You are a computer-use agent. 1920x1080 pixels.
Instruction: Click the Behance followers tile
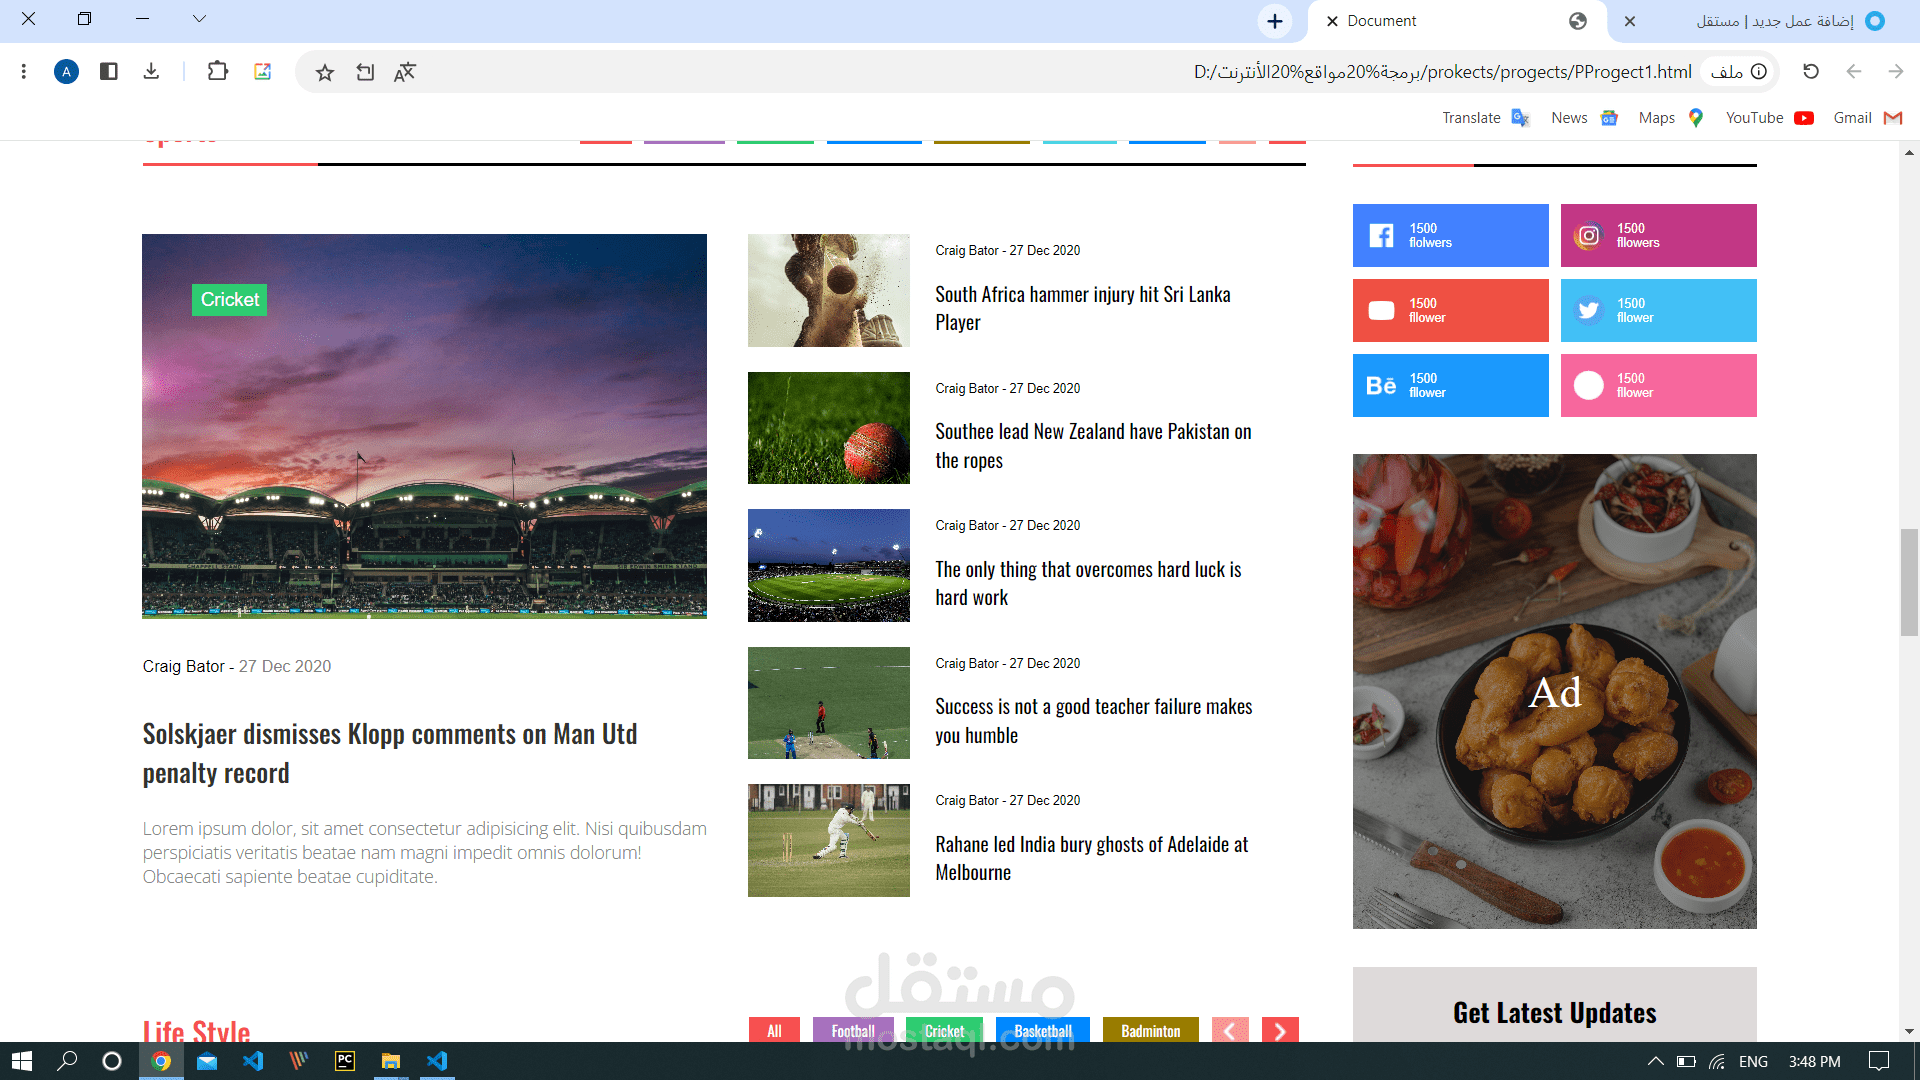click(x=1450, y=385)
